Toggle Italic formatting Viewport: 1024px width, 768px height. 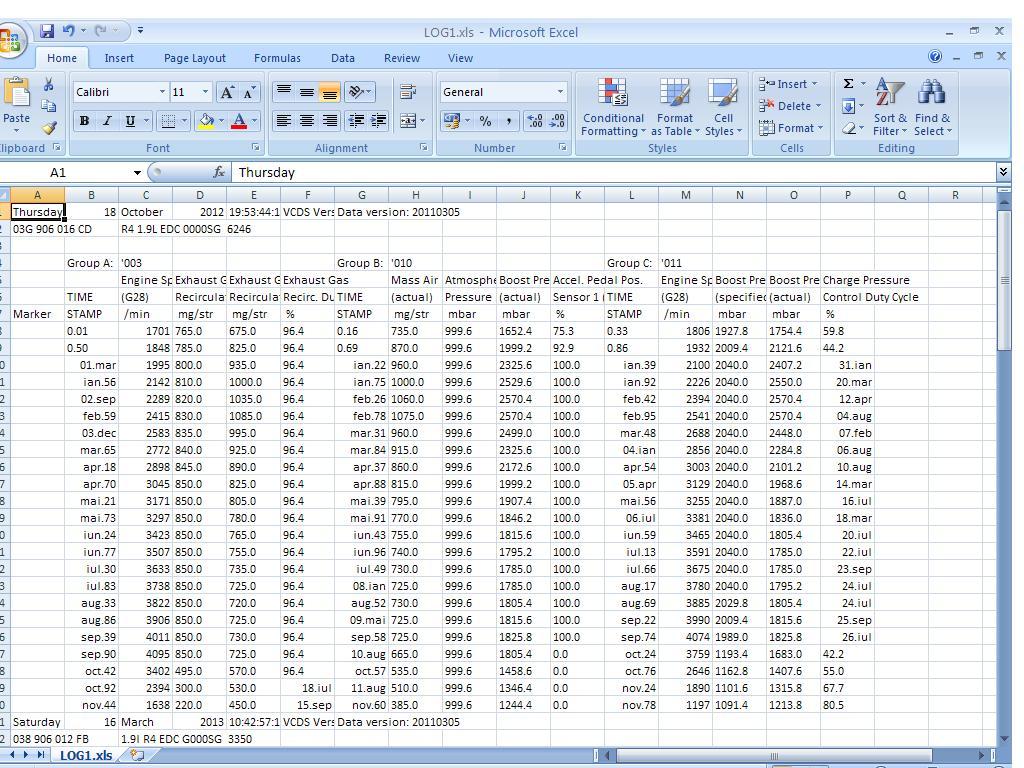coord(107,121)
